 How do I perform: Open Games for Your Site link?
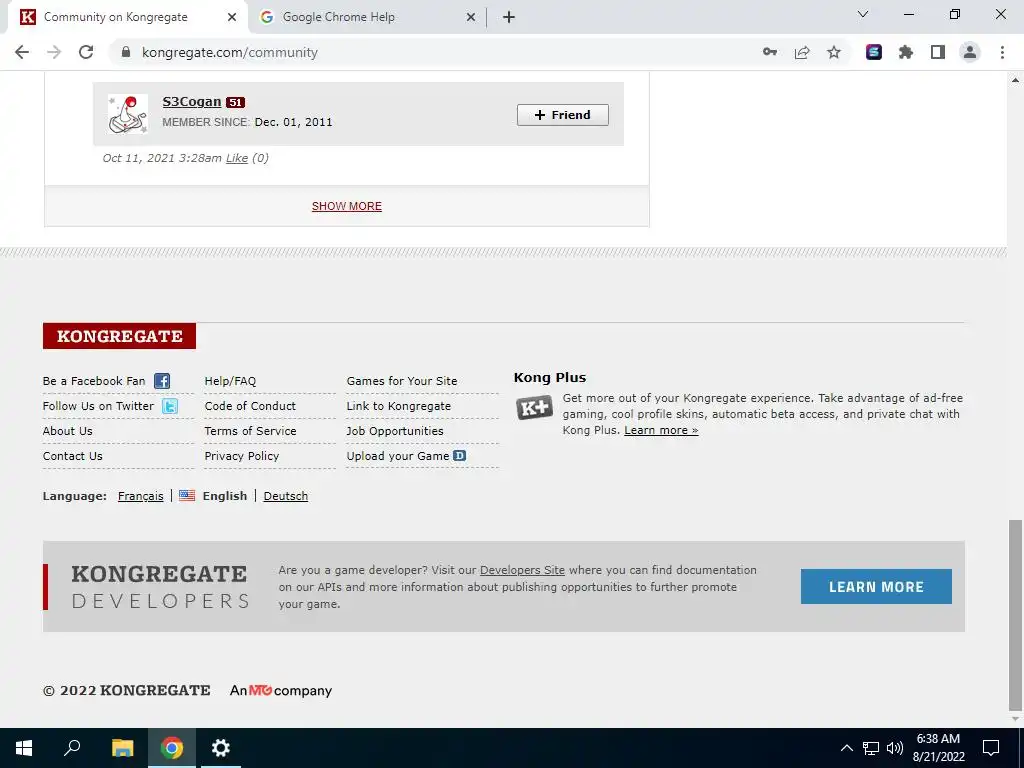402,381
